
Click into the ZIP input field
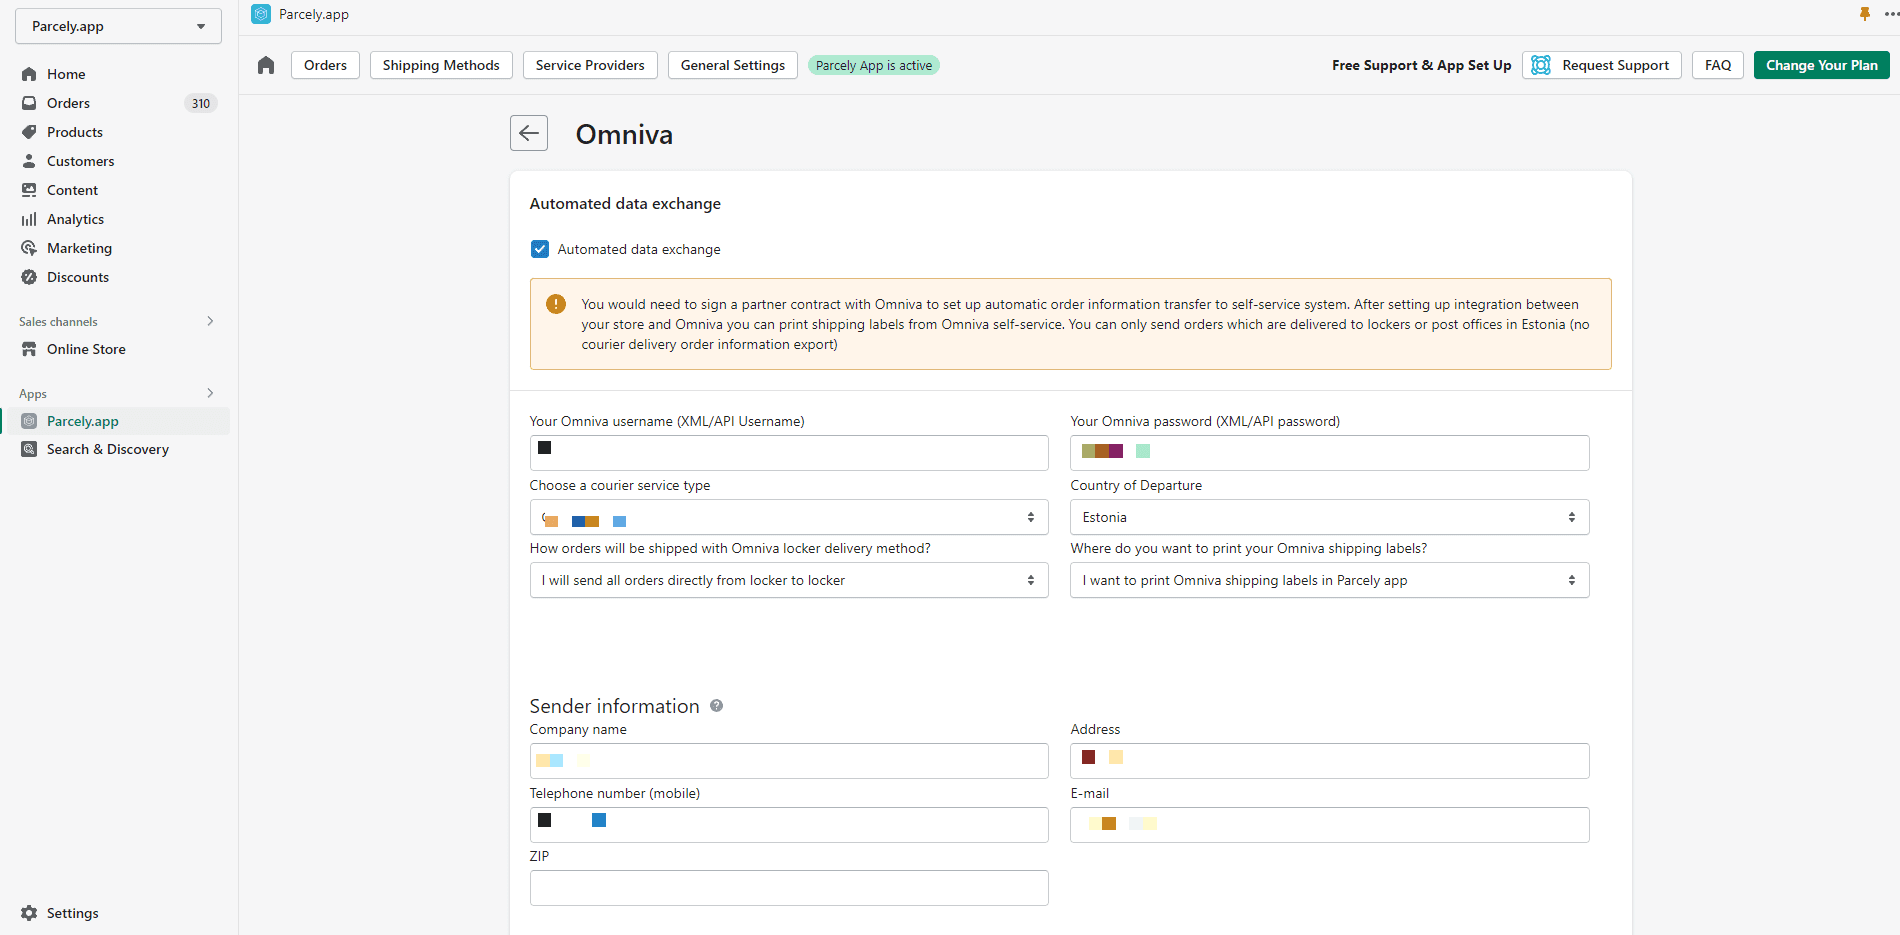788,888
